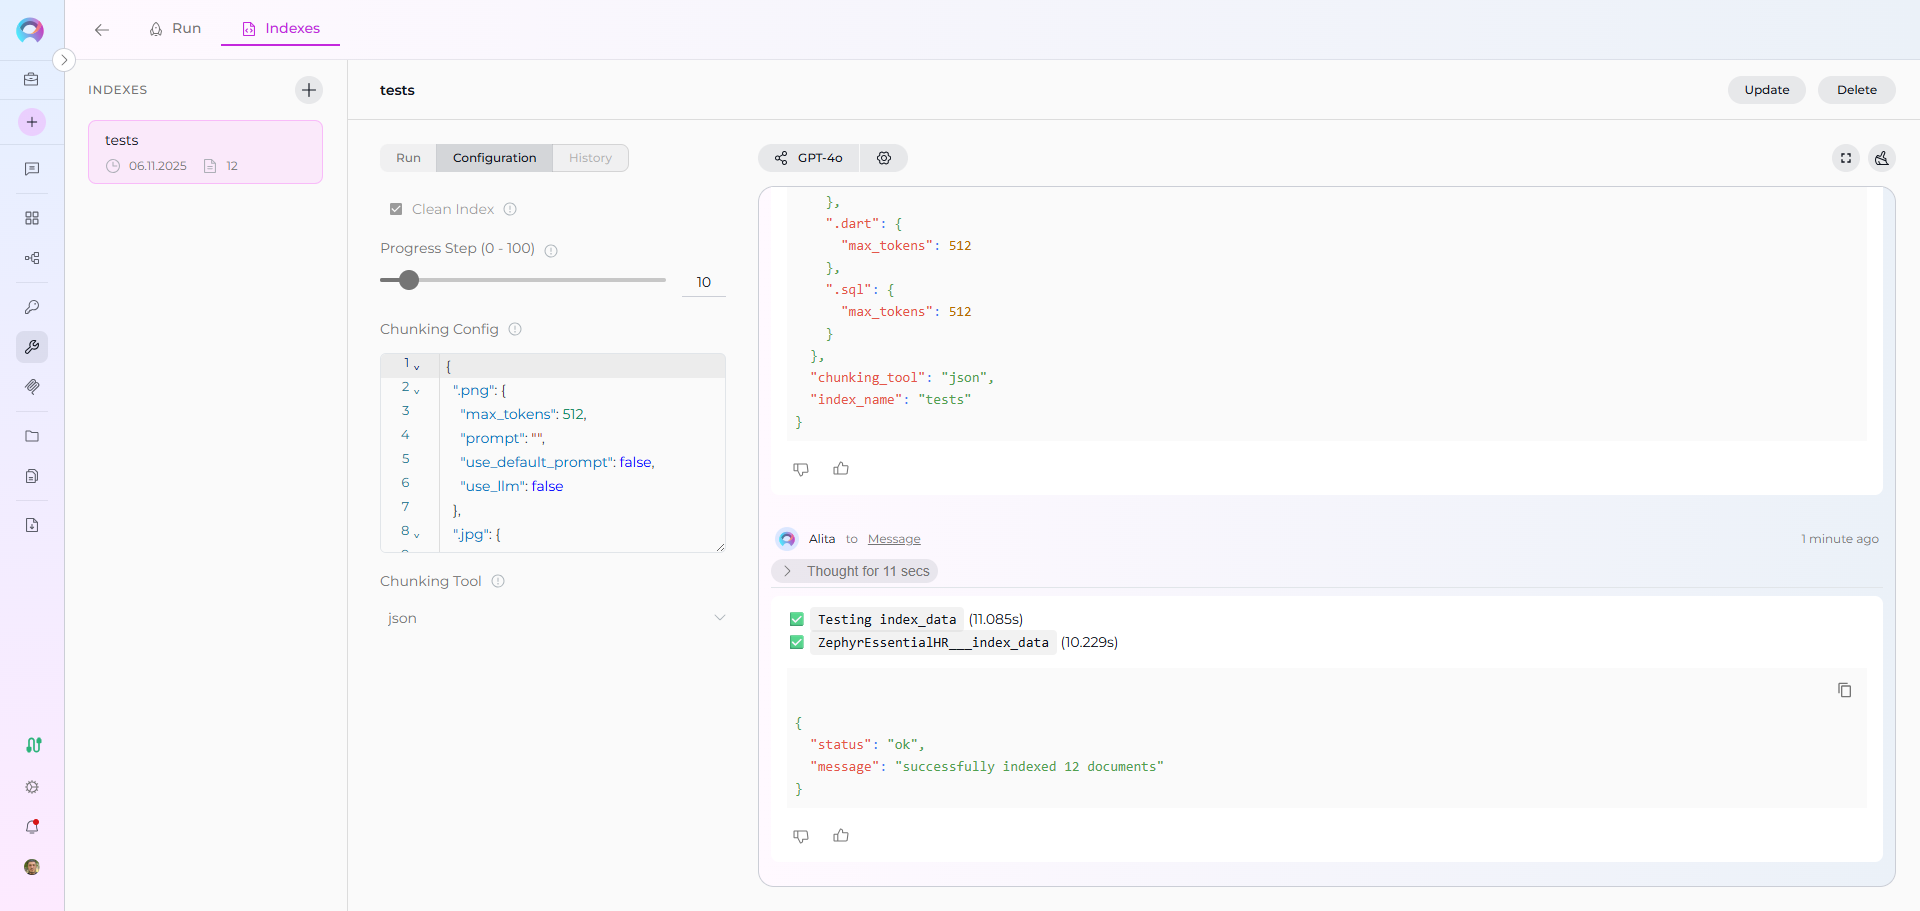Viewport: 1920px width, 911px height.
Task: Thumbs up the successfully indexed response
Action: (841, 836)
